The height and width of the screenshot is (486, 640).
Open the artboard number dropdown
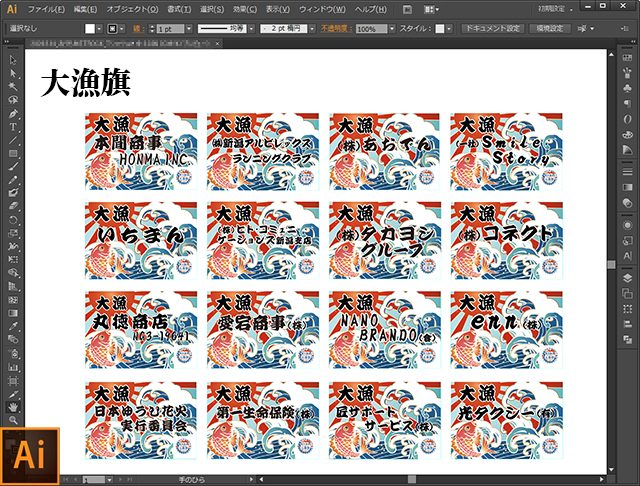(109, 479)
